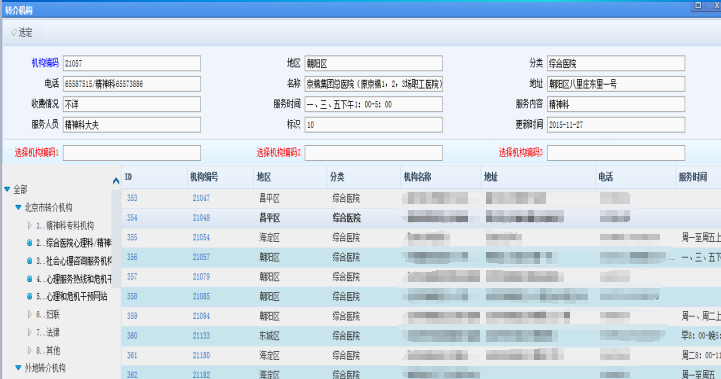Image resolution: width=721 pixels, height=379 pixels.
Task: Collapse the 北京市转介机构 tree node
Action: click(x=18, y=207)
